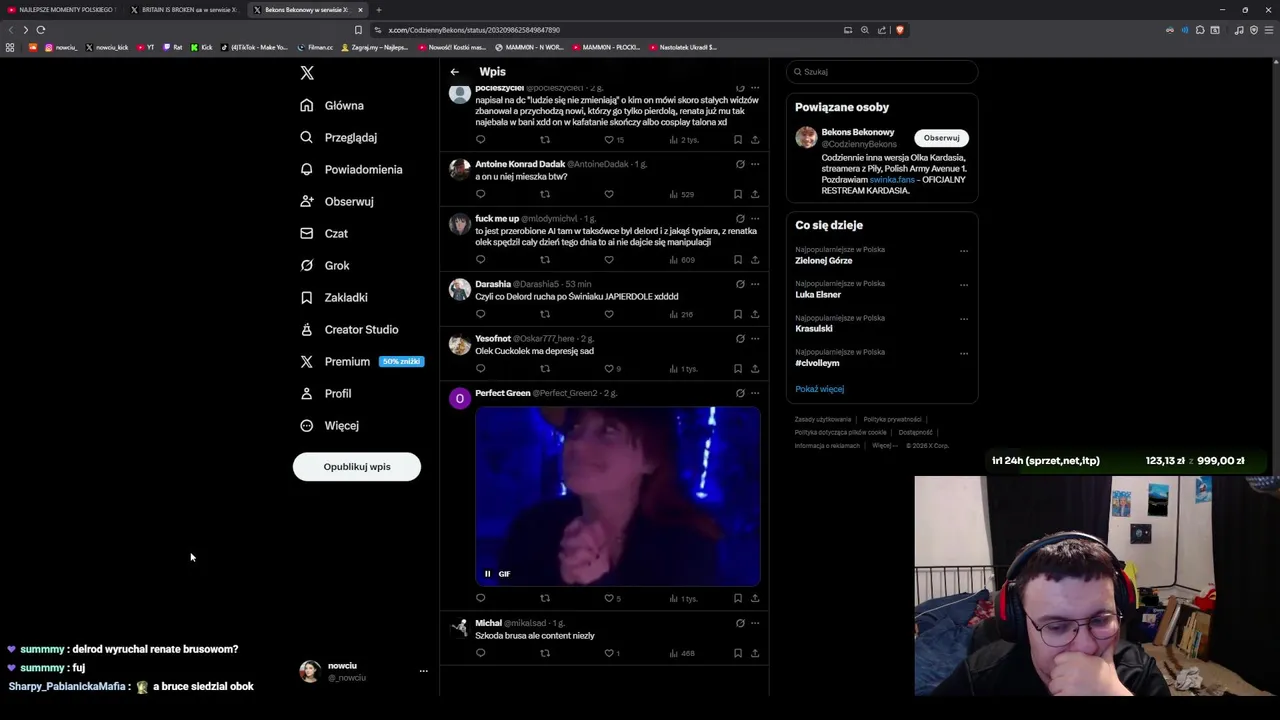Viewport: 1280px width, 720px height.
Task: Open Darashia's profile avatar
Action: (460, 290)
